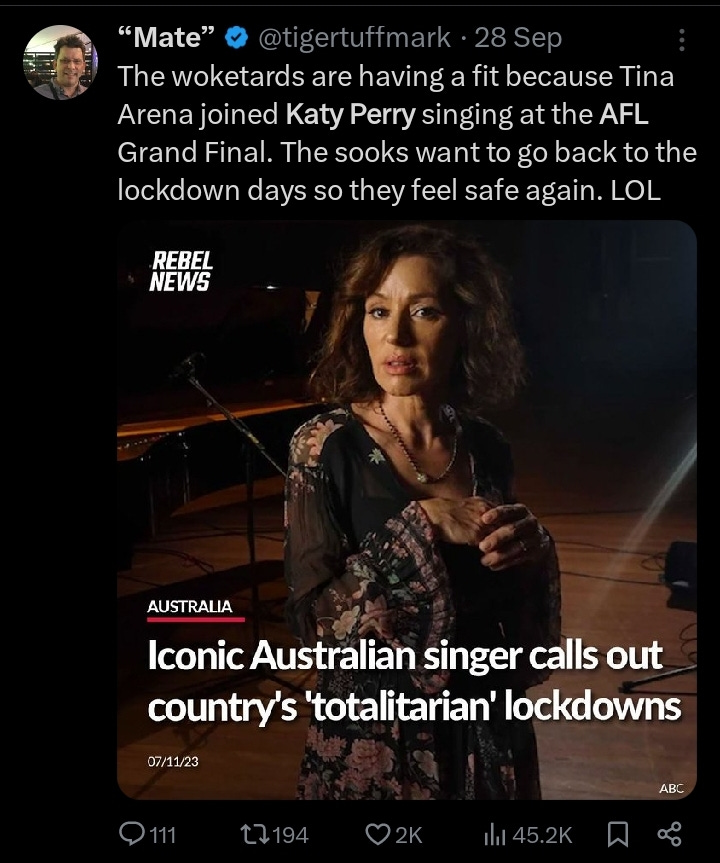
Task: Bookmark this tweet
Action: point(618,834)
